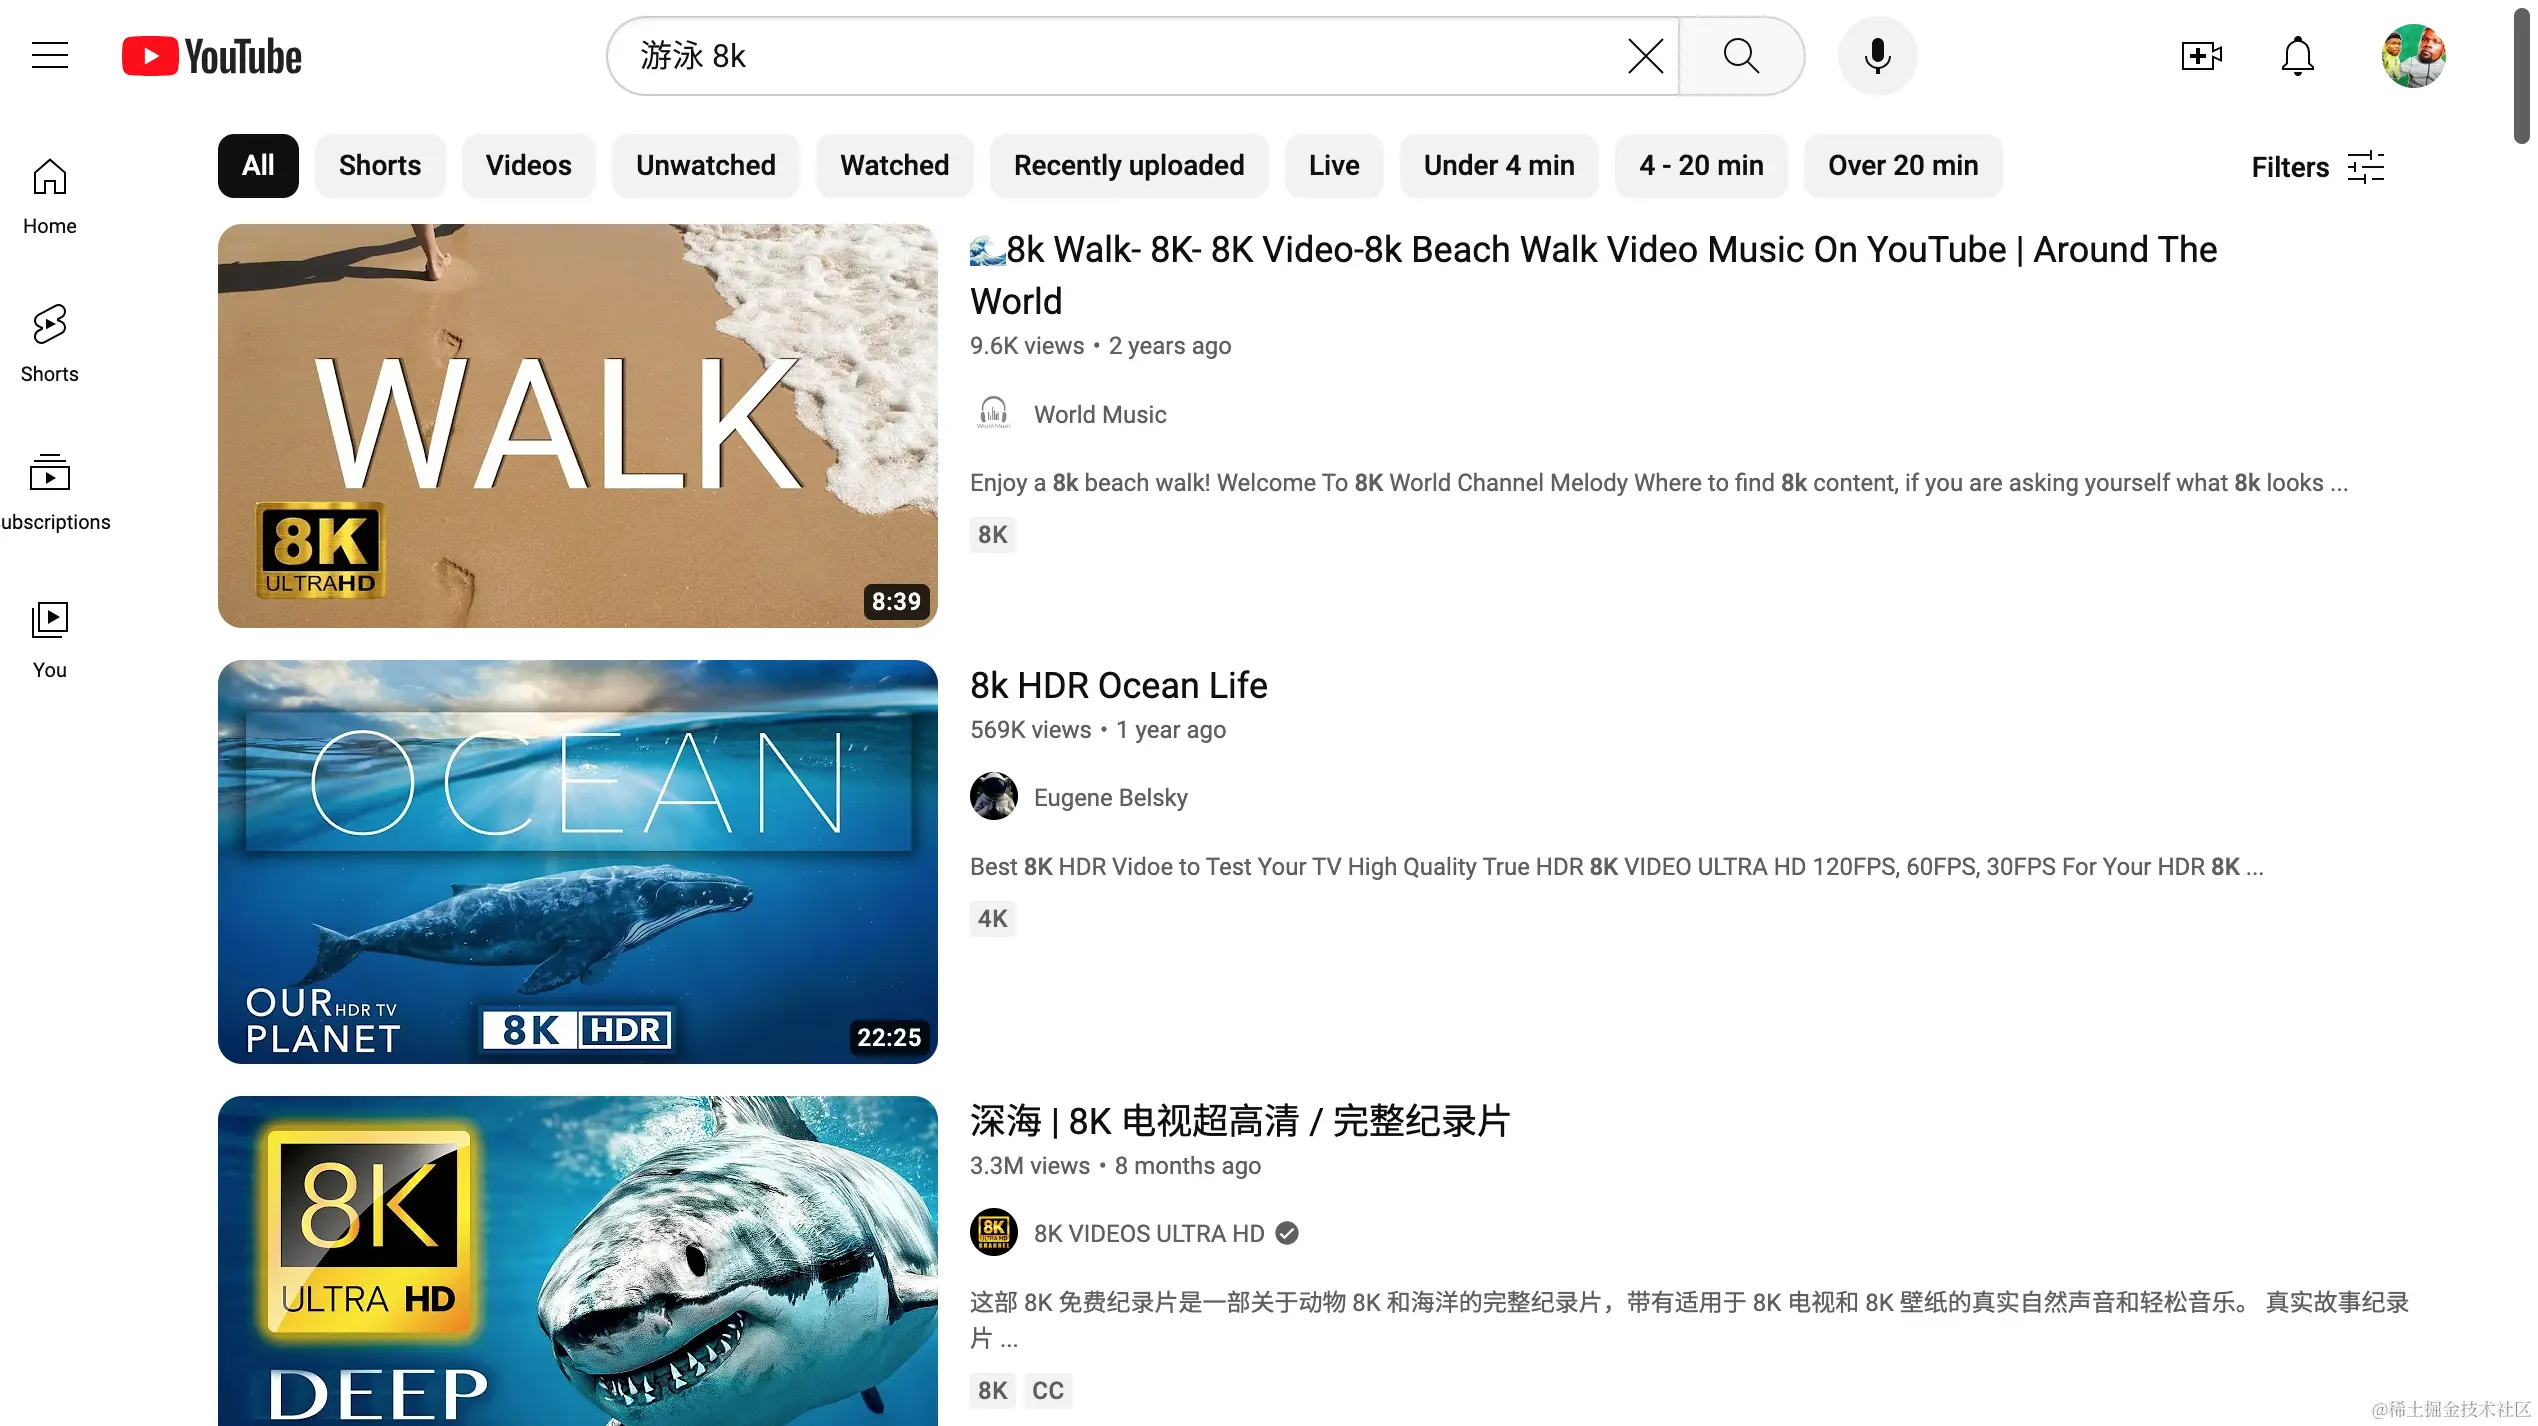The height and width of the screenshot is (1426, 2538).
Task: Clear the search box with the X
Action: [1645, 56]
